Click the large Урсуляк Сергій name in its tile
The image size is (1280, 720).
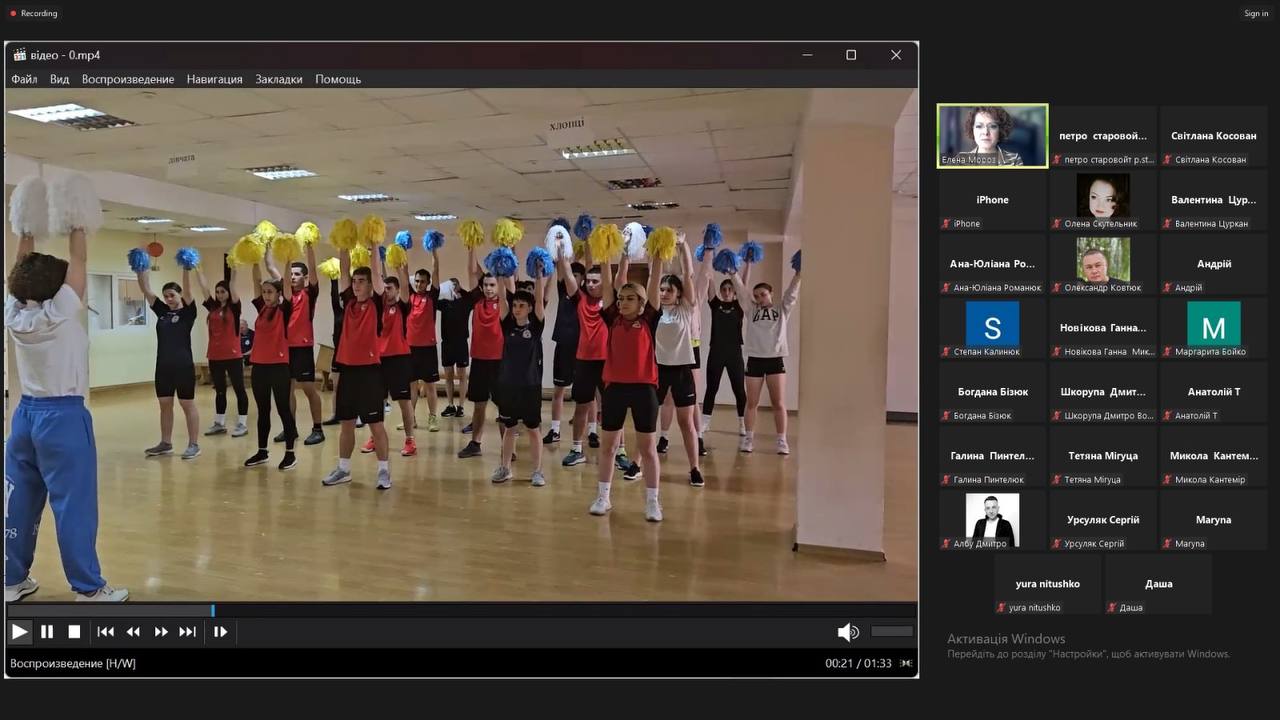click(x=1103, y=520)
